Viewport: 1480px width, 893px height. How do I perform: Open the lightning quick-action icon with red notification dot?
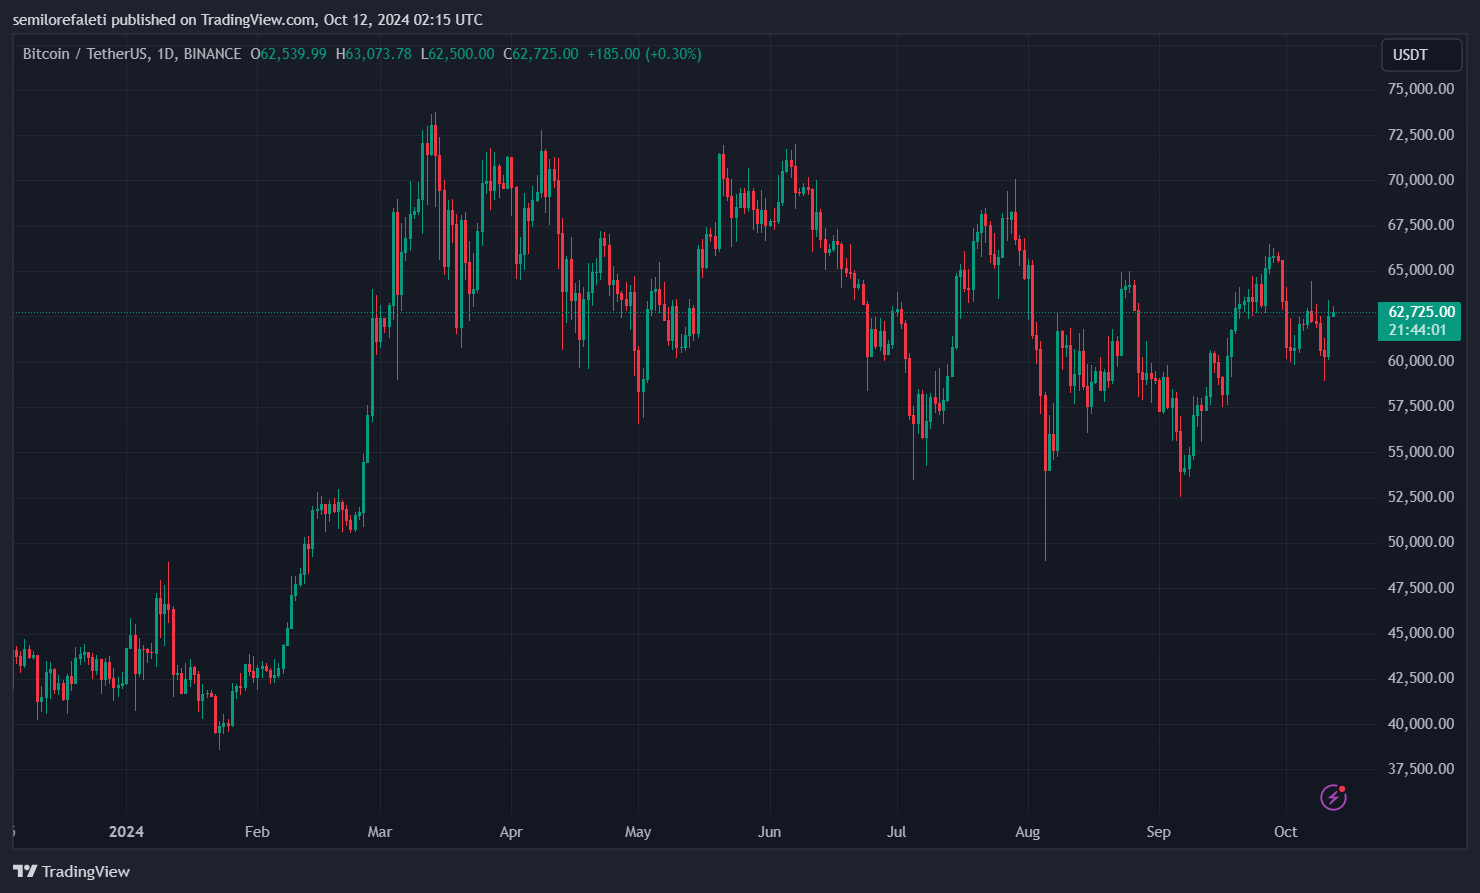coord(1334,798)
